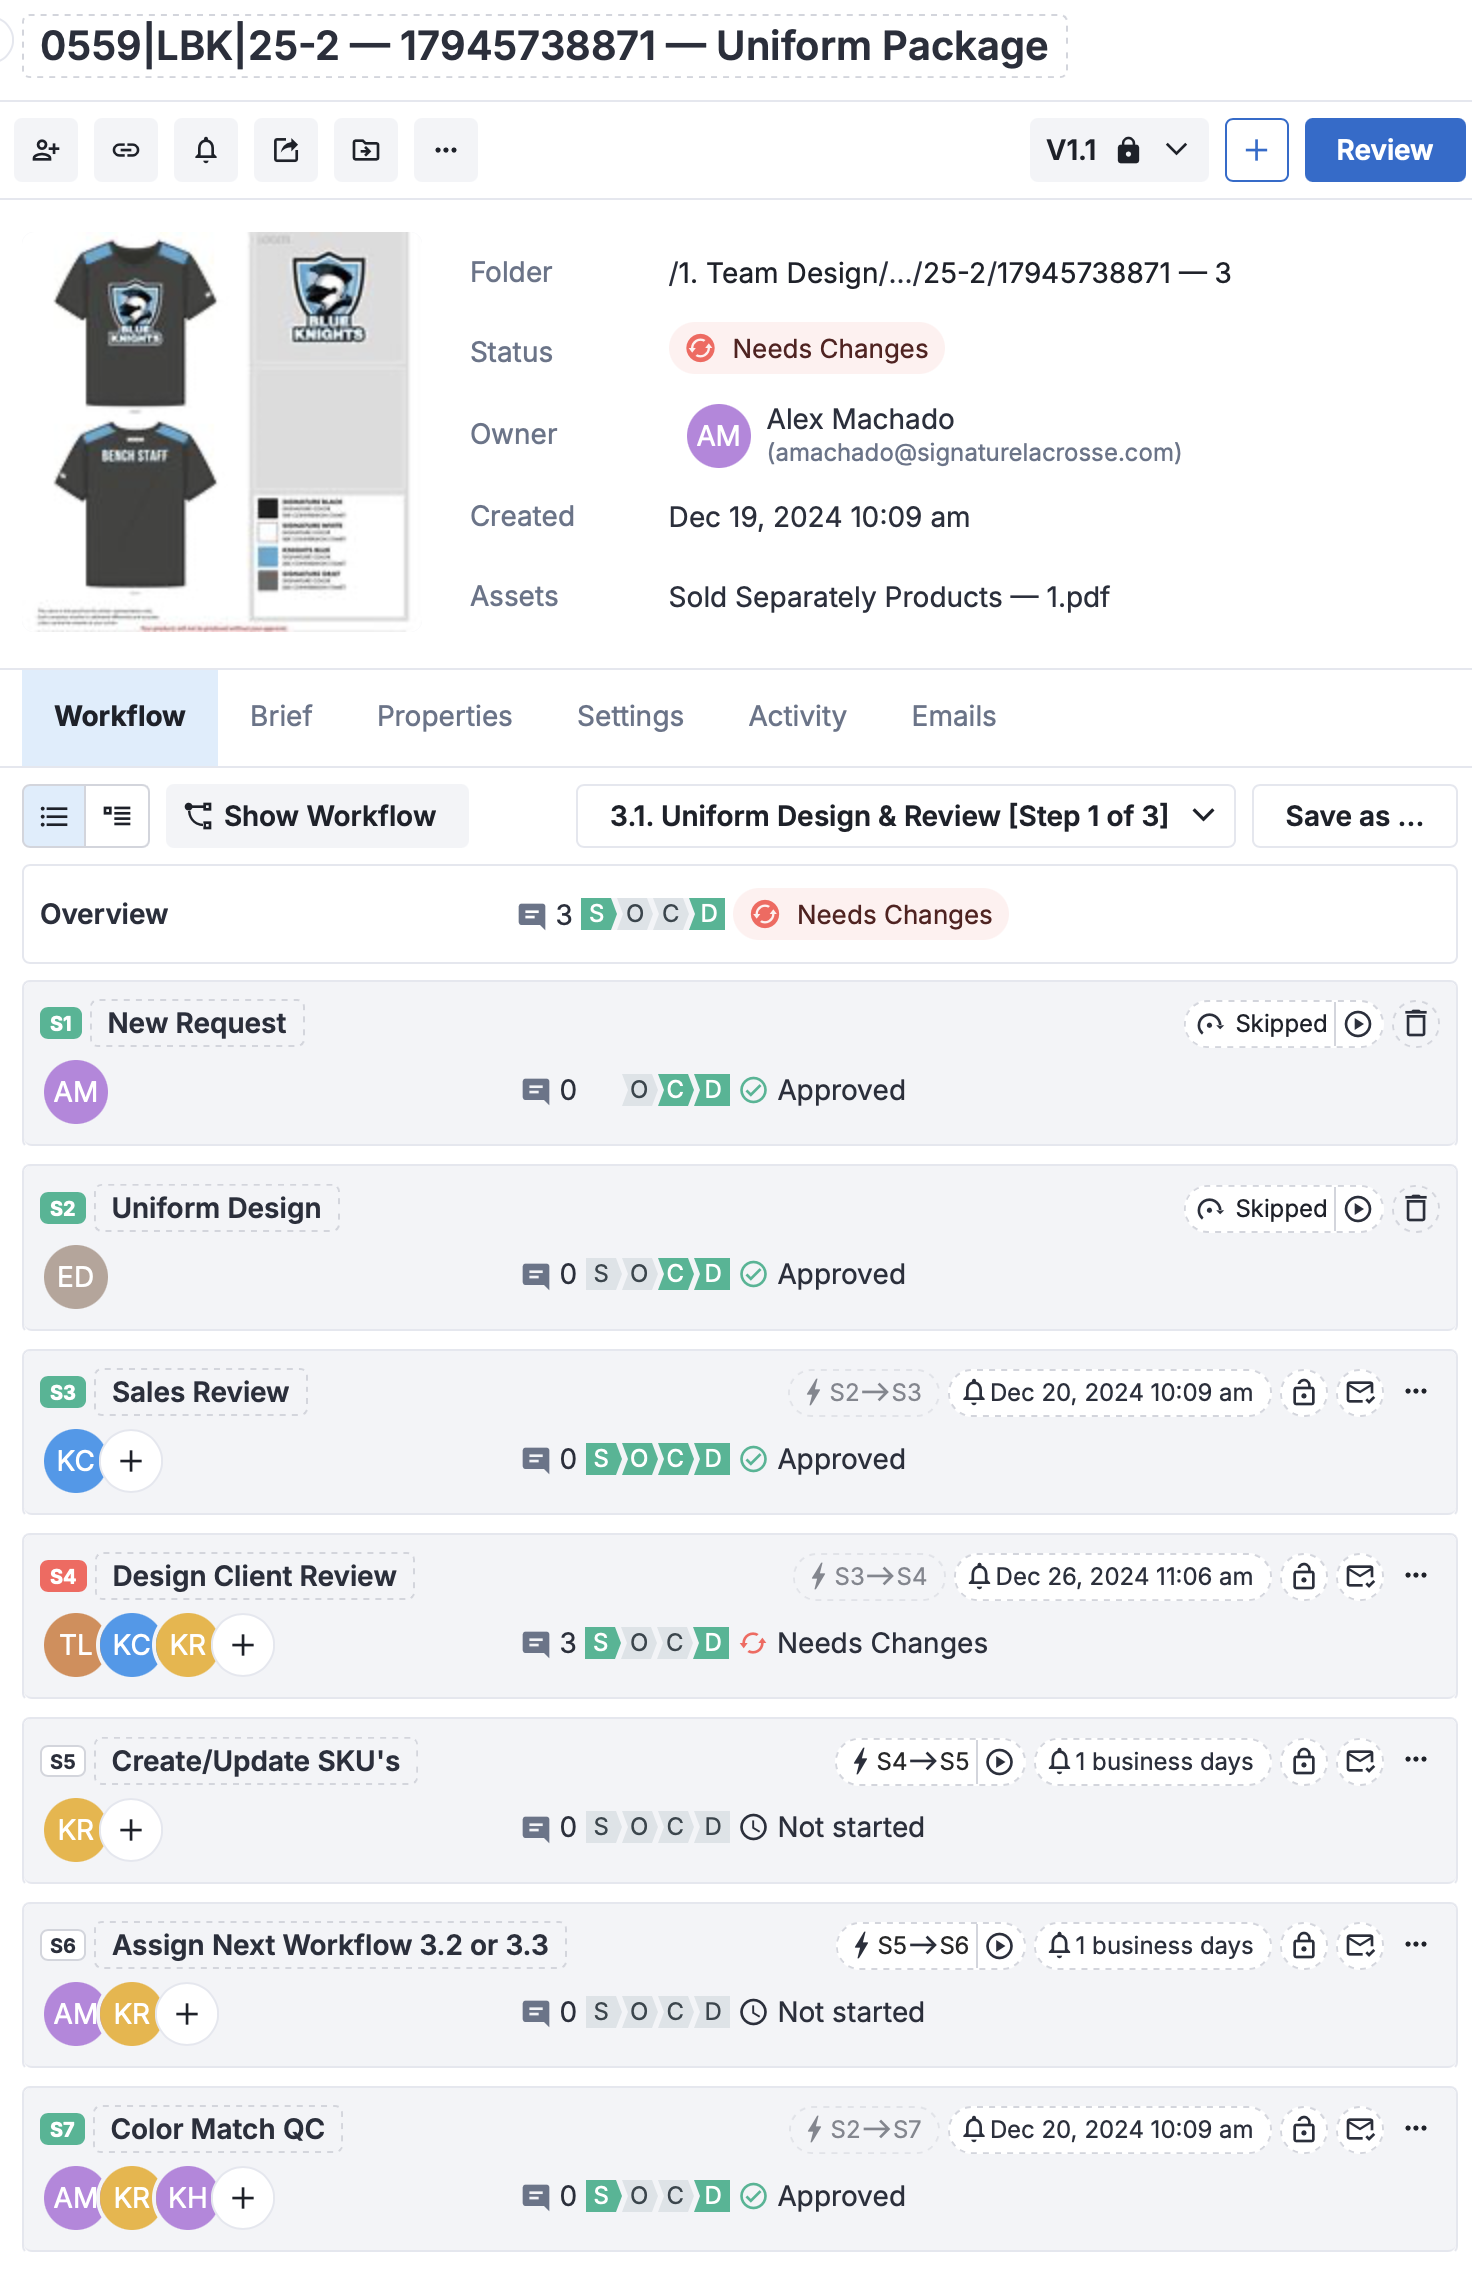Open the Properties tab
The height and width of the screenshot is (2270, 1472).
pos(444,716)
